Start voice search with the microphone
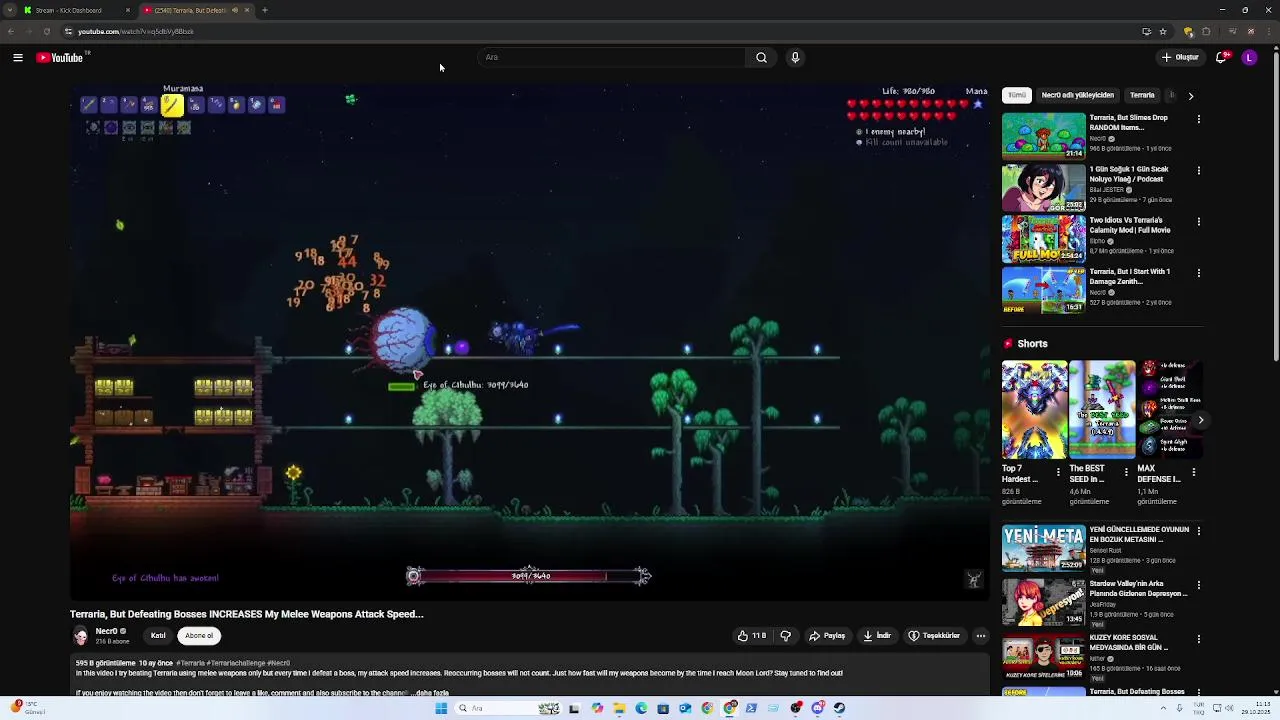This screenshot has height=720, width=1280. (x=795, y=57)
